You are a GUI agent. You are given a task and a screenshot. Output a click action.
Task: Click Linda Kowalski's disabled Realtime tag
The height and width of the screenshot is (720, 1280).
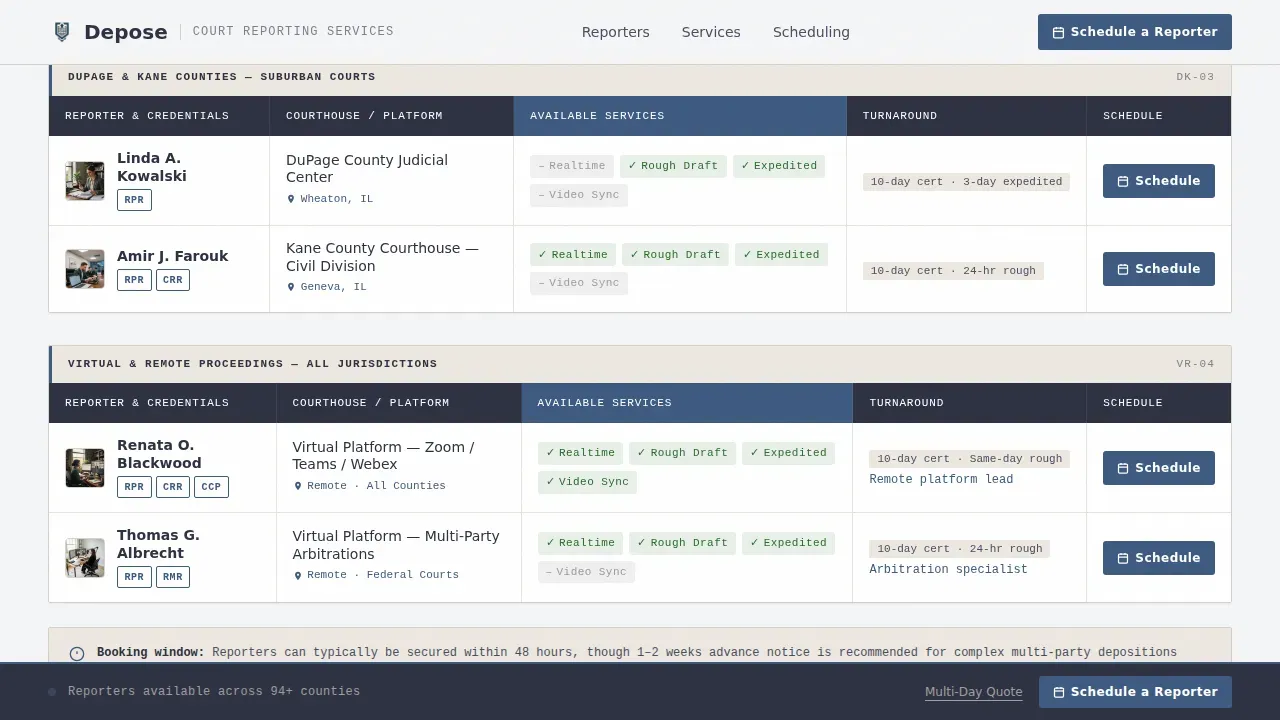(572, 166)
